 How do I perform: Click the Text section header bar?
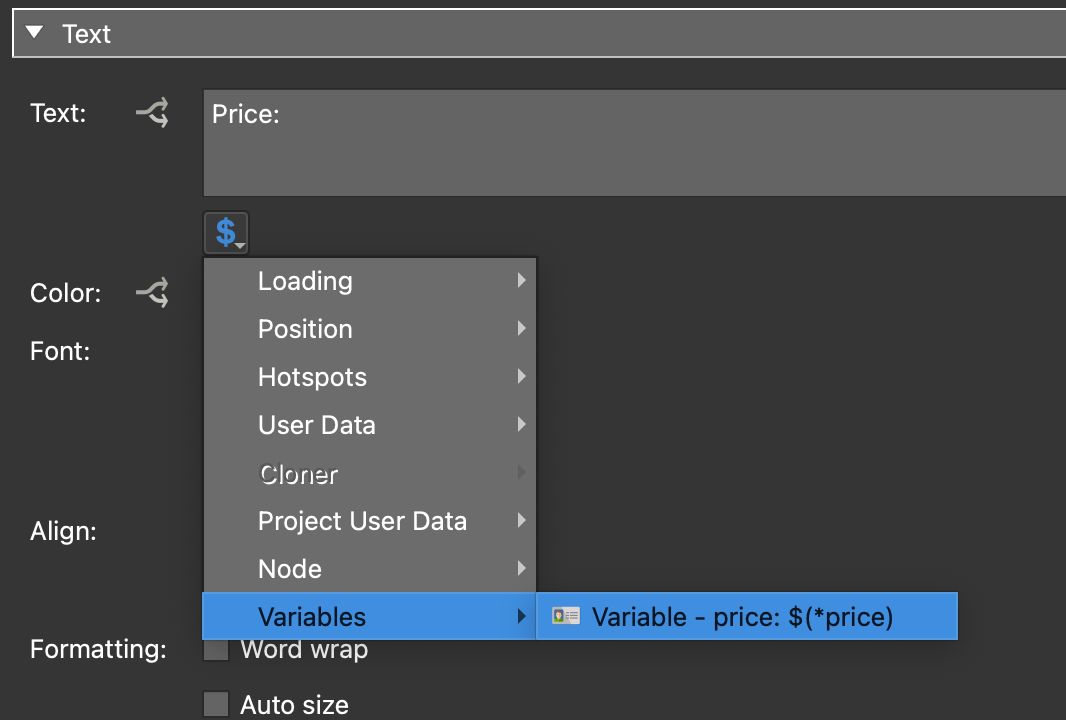[87, 31]
